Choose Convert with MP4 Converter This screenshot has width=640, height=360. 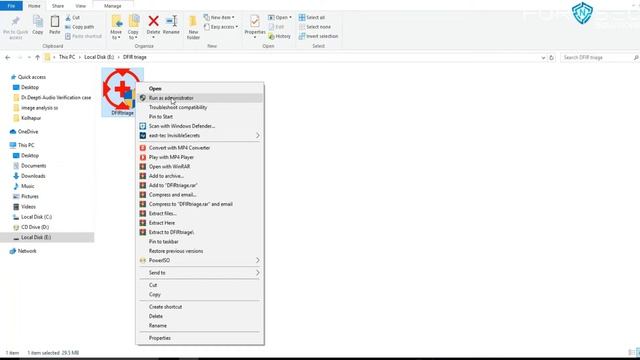pos(200,148)
